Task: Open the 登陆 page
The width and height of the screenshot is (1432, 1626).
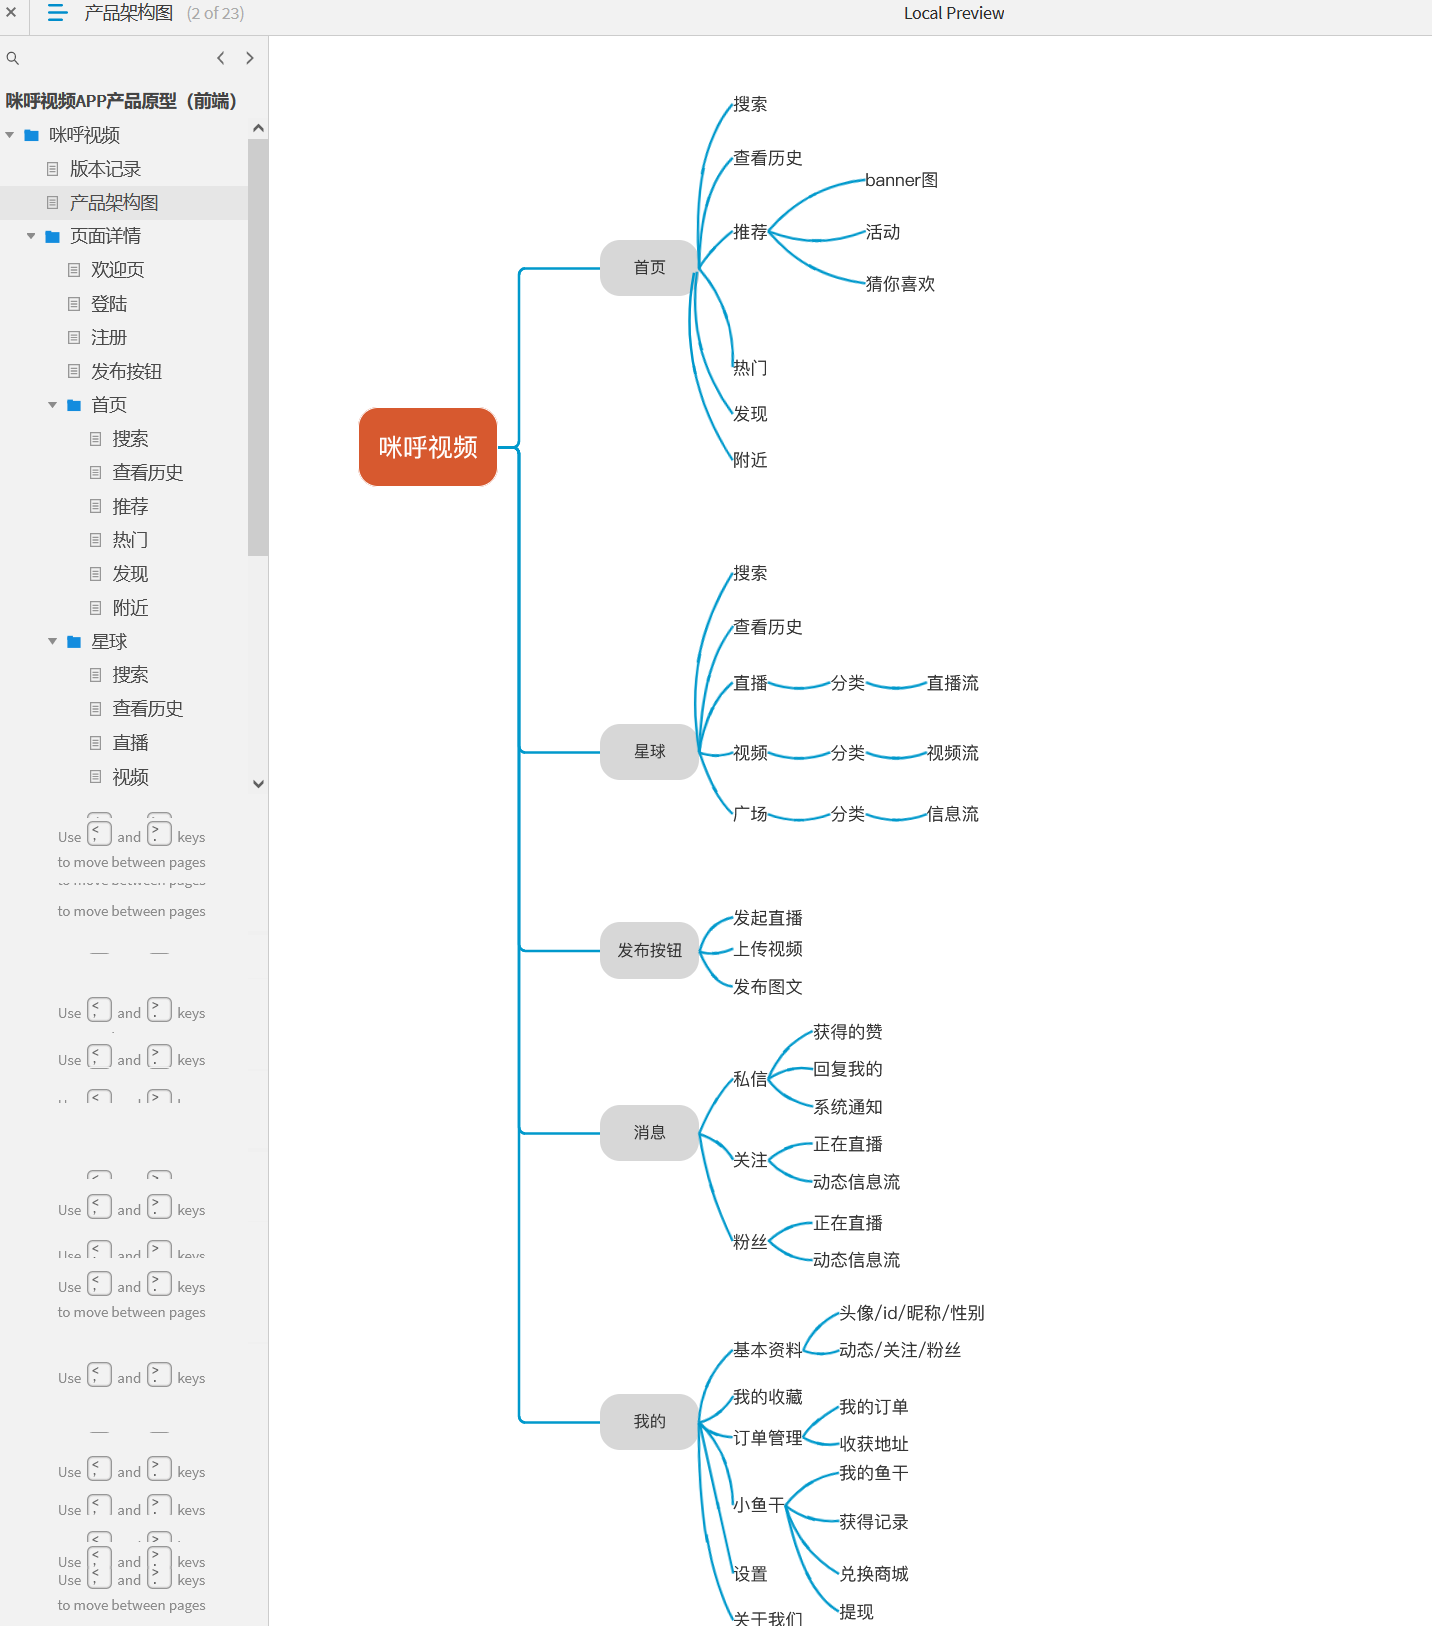Action: tap(109, 304)
